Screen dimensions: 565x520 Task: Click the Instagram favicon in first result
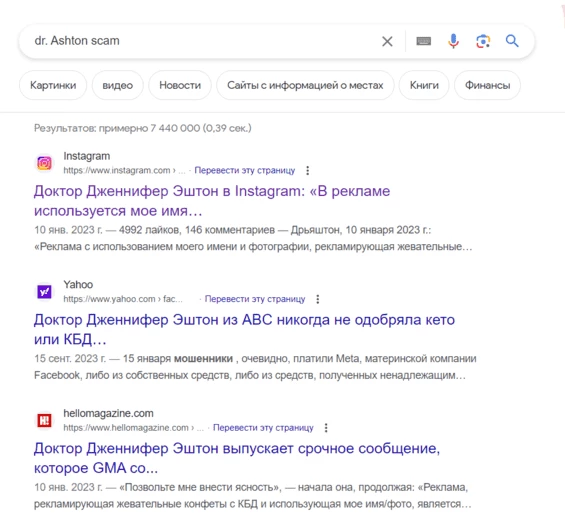[44, 163]
